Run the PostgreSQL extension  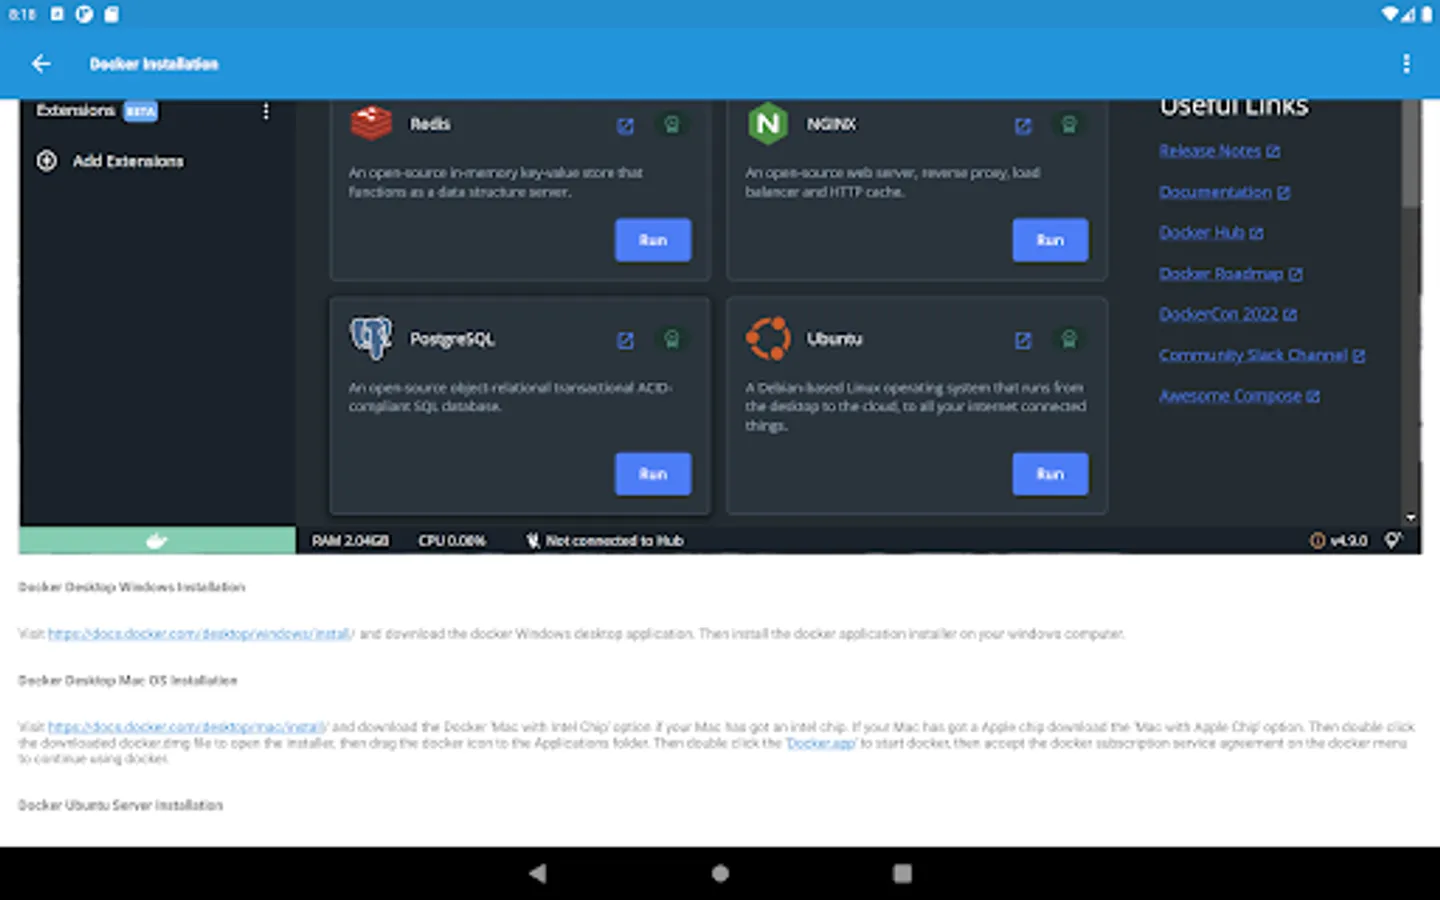[x=652, y=474]
